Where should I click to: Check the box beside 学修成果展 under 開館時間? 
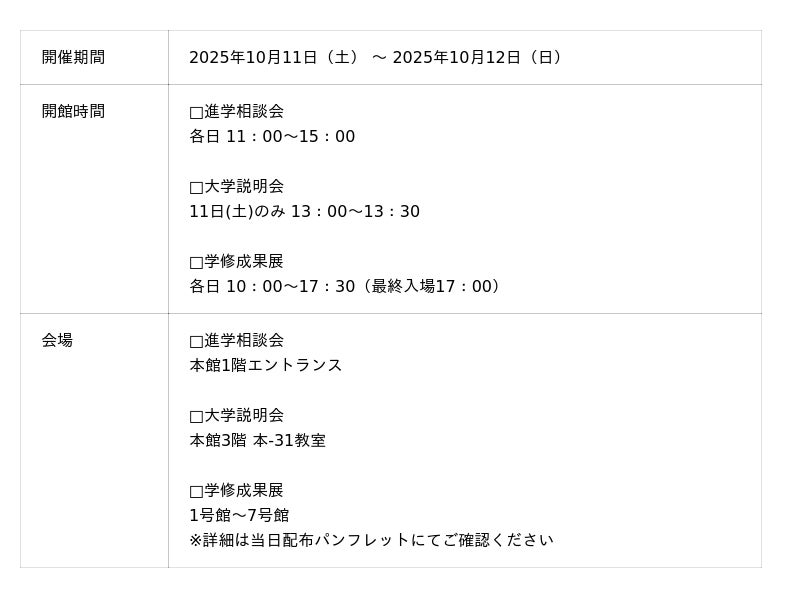196,262
